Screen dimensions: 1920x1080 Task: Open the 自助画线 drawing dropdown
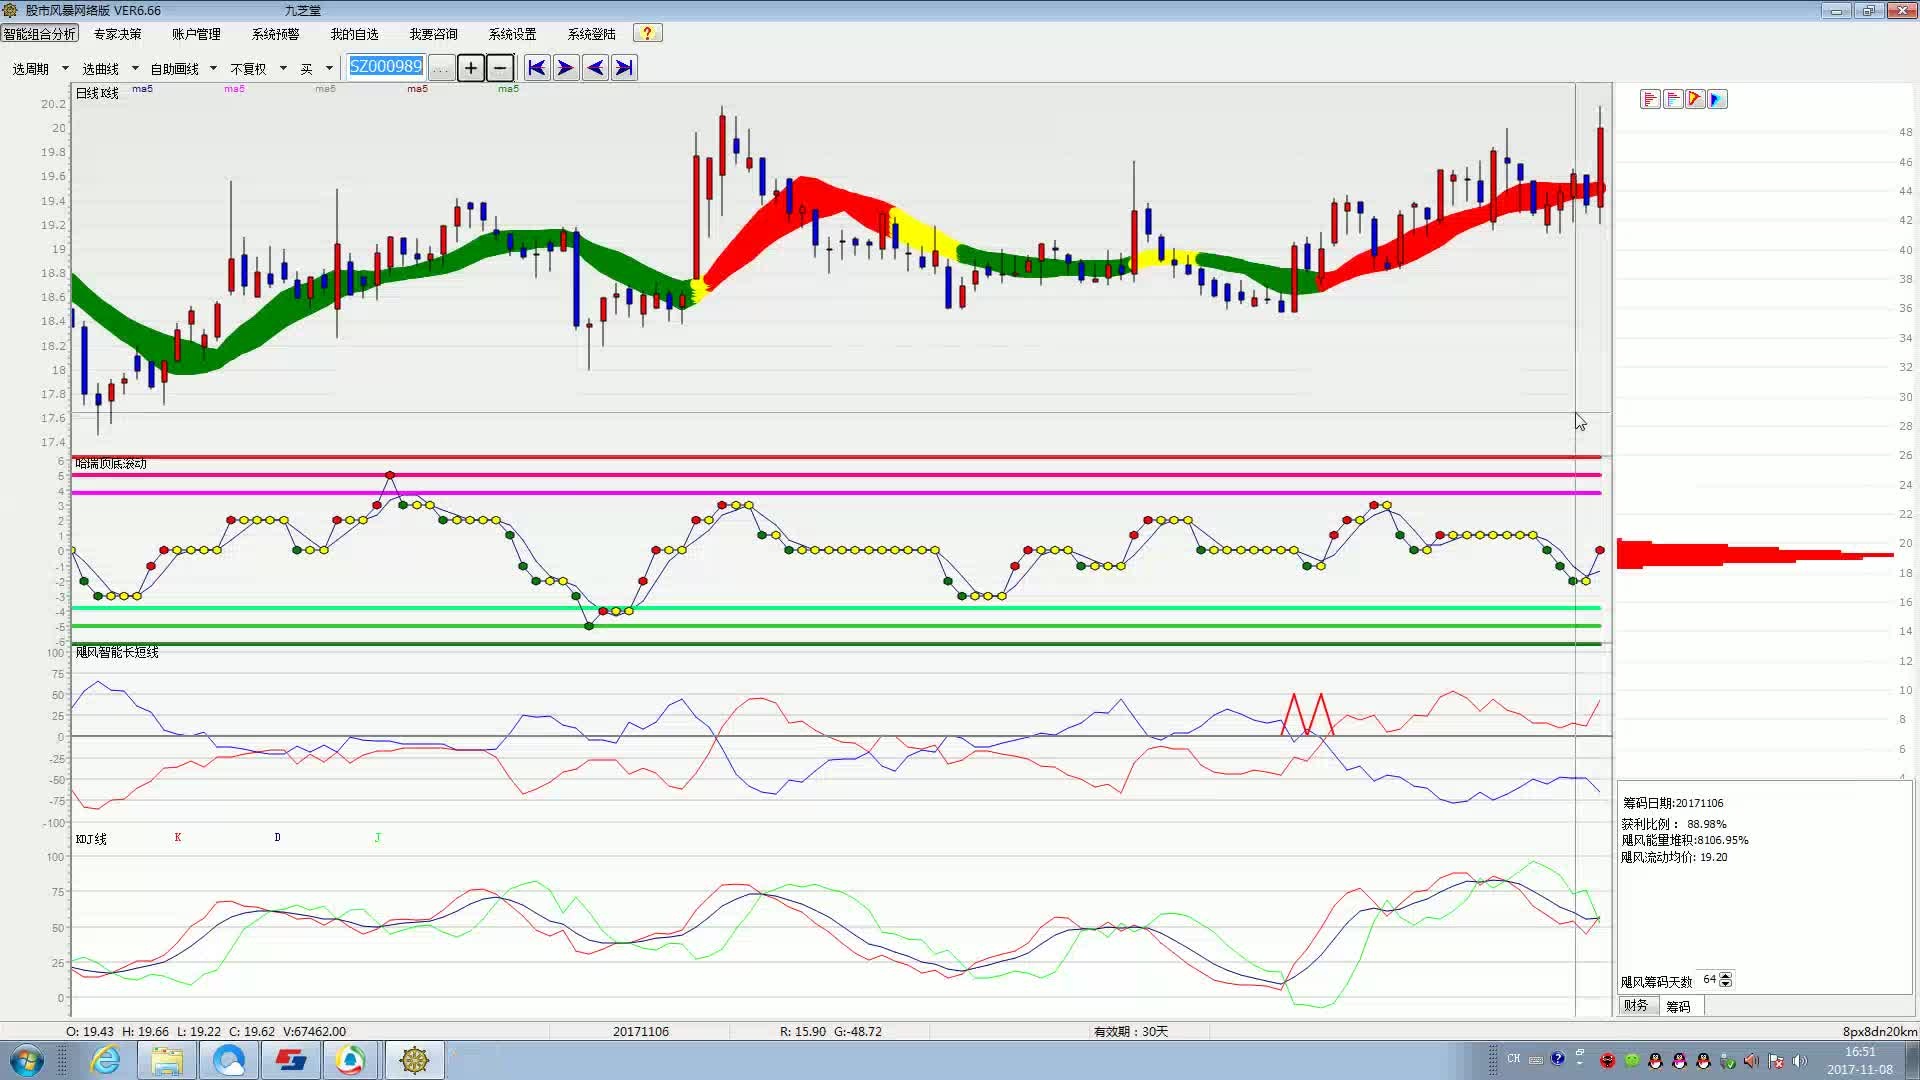point(184,69)
